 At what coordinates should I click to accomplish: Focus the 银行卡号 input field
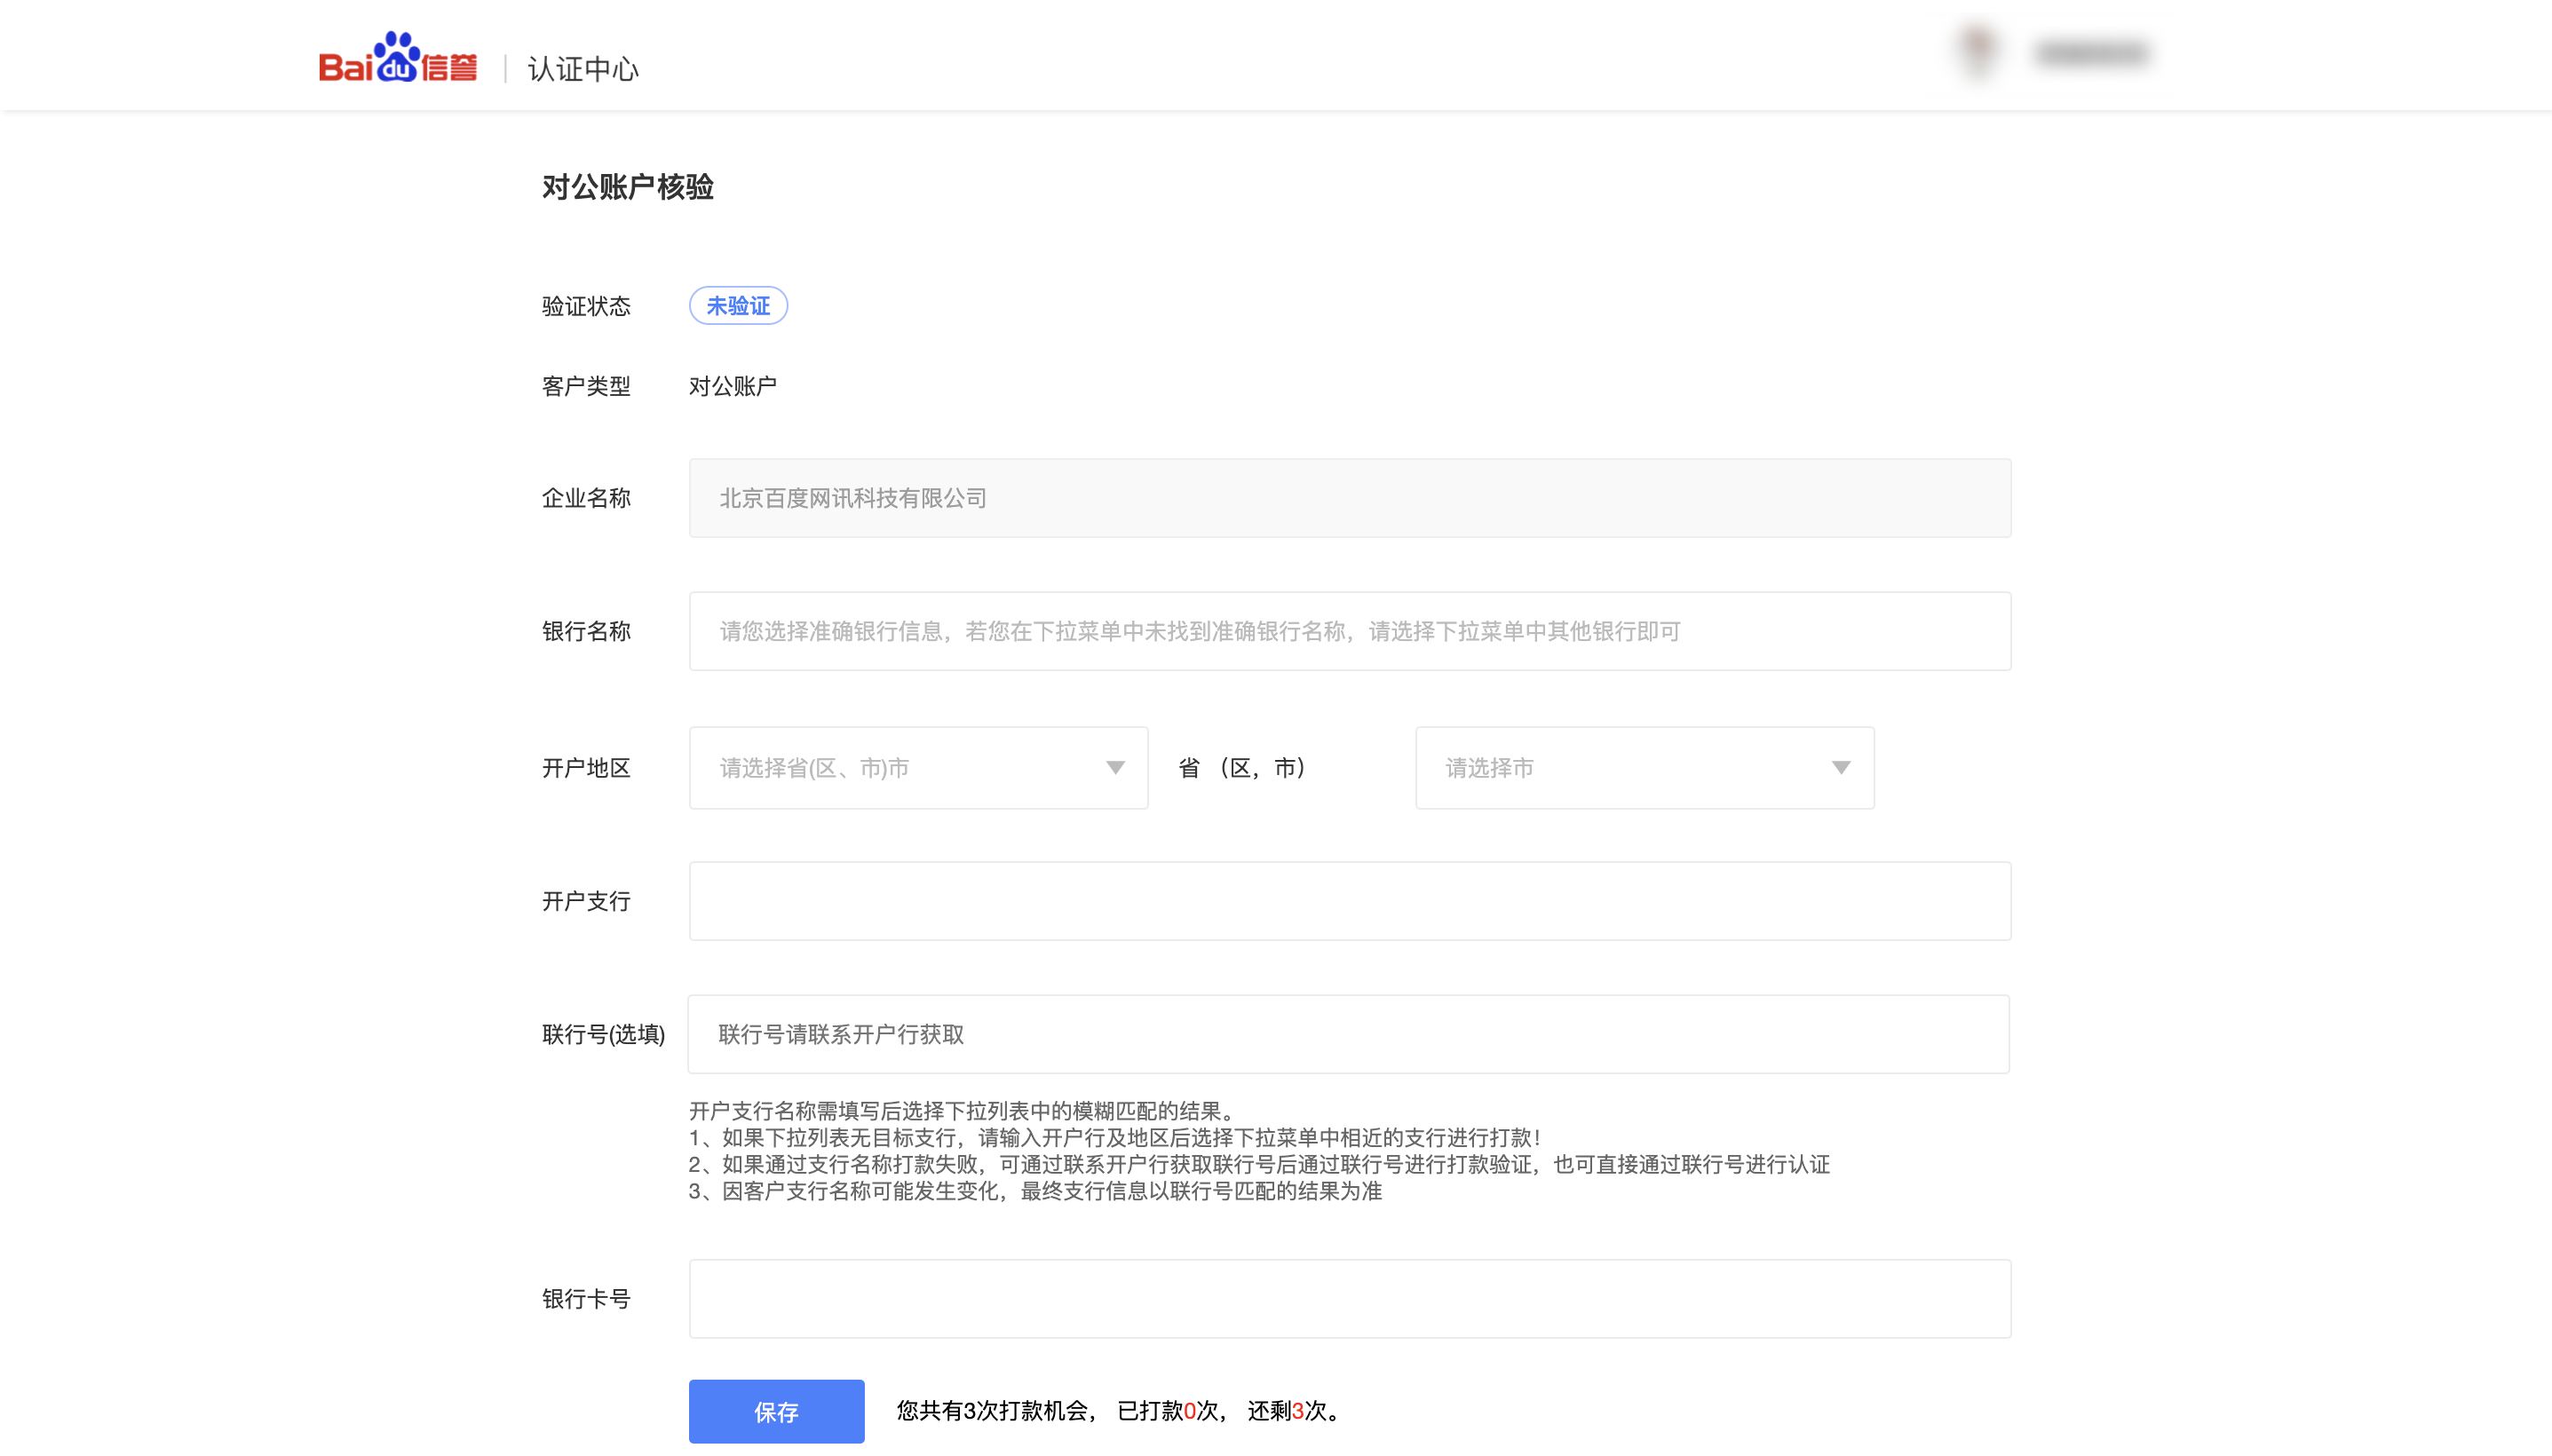[x=1348, y=1298]
